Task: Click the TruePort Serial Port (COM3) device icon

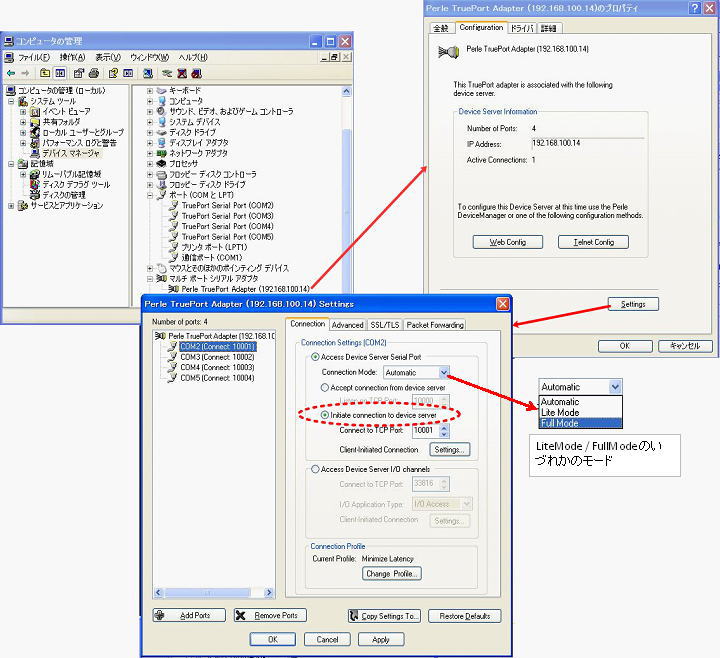Action: click(173, 216)
